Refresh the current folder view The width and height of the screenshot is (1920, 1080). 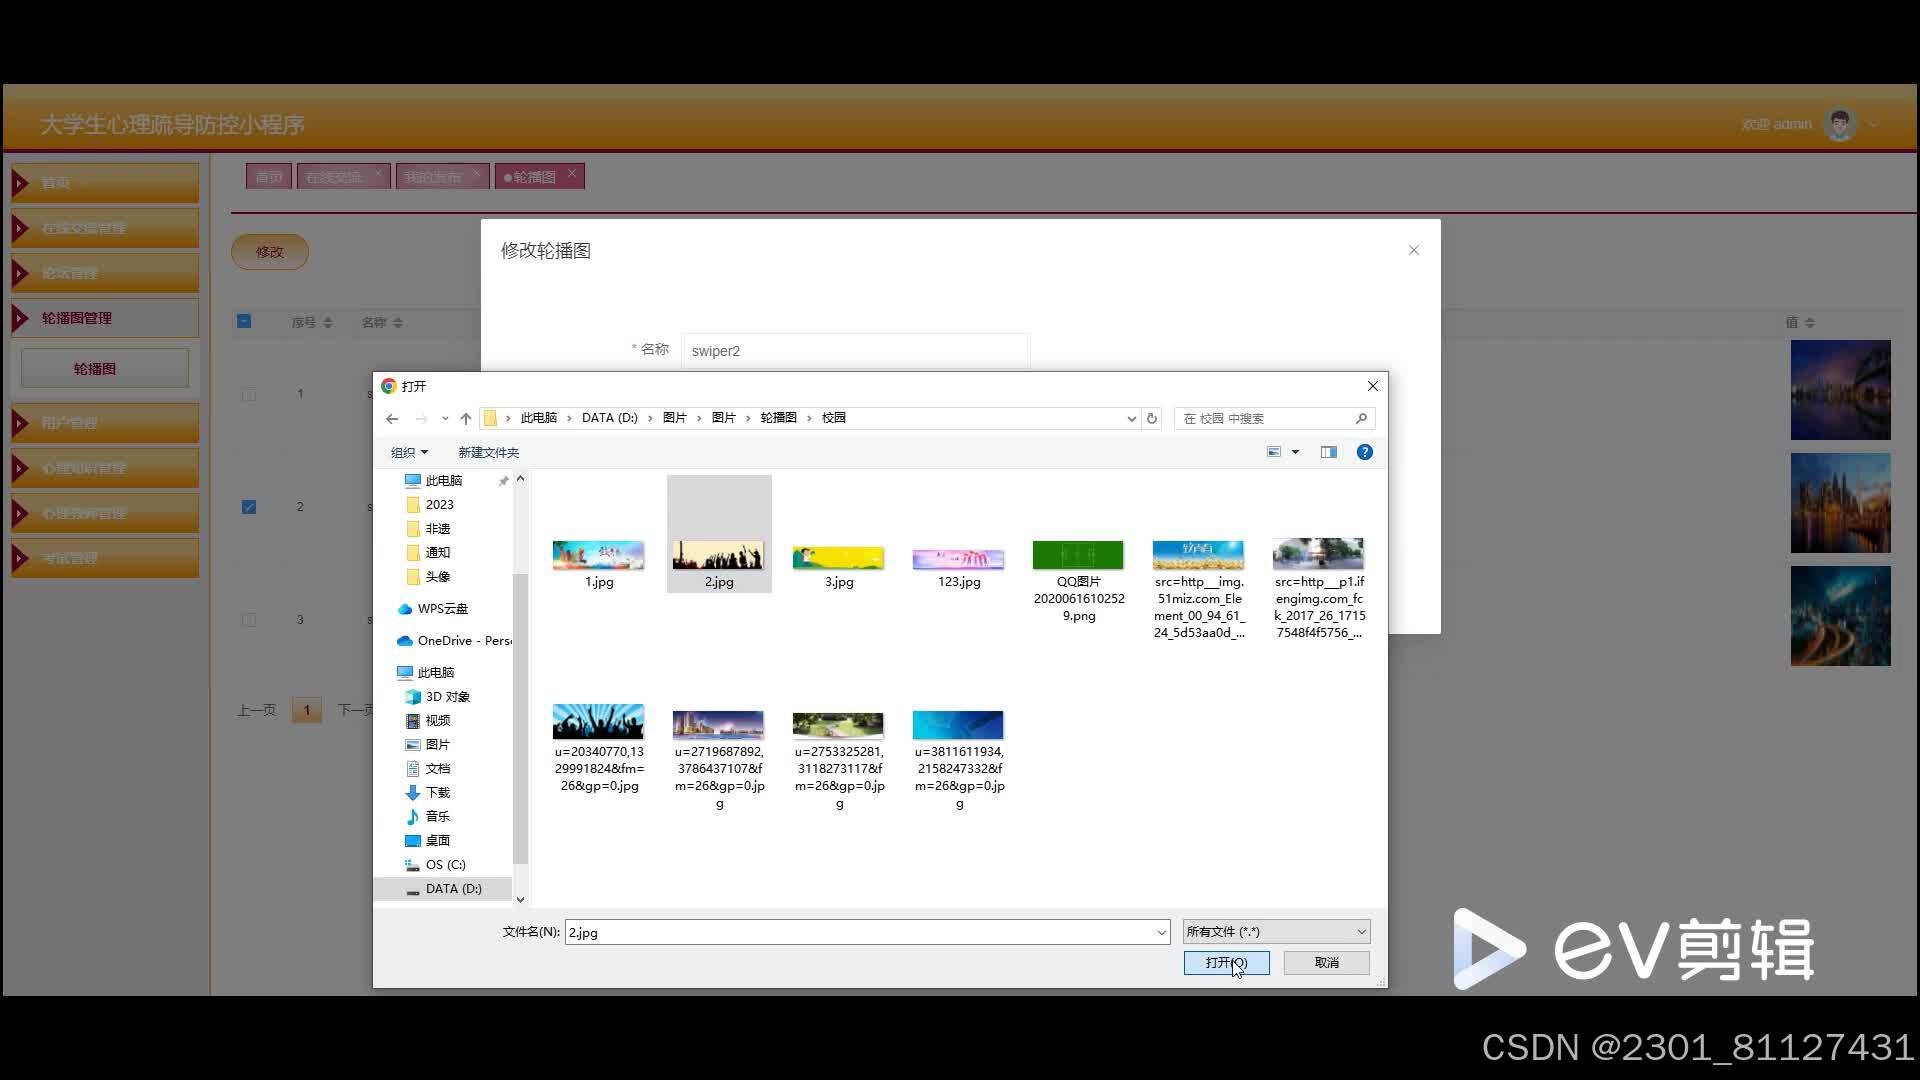1152,418
